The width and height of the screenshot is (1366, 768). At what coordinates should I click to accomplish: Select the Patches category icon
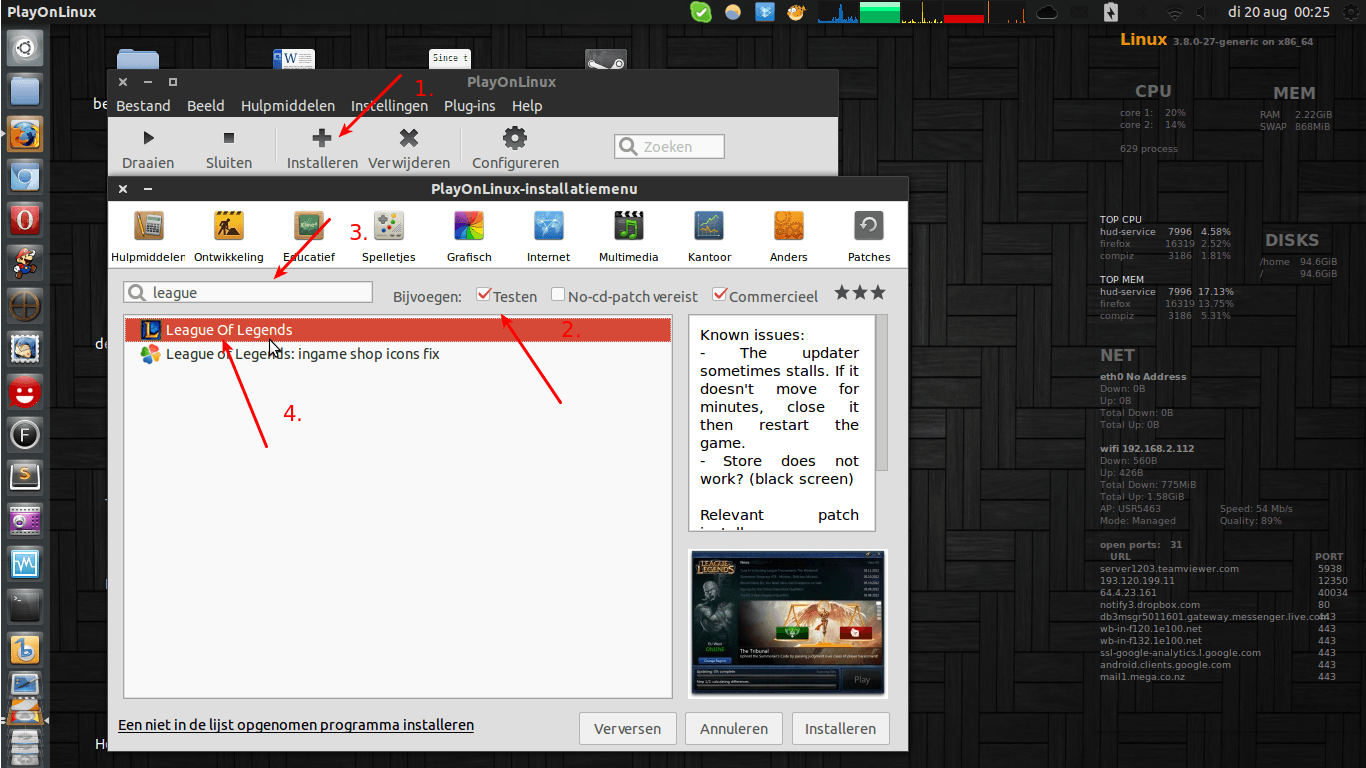[x=869, y=226]
